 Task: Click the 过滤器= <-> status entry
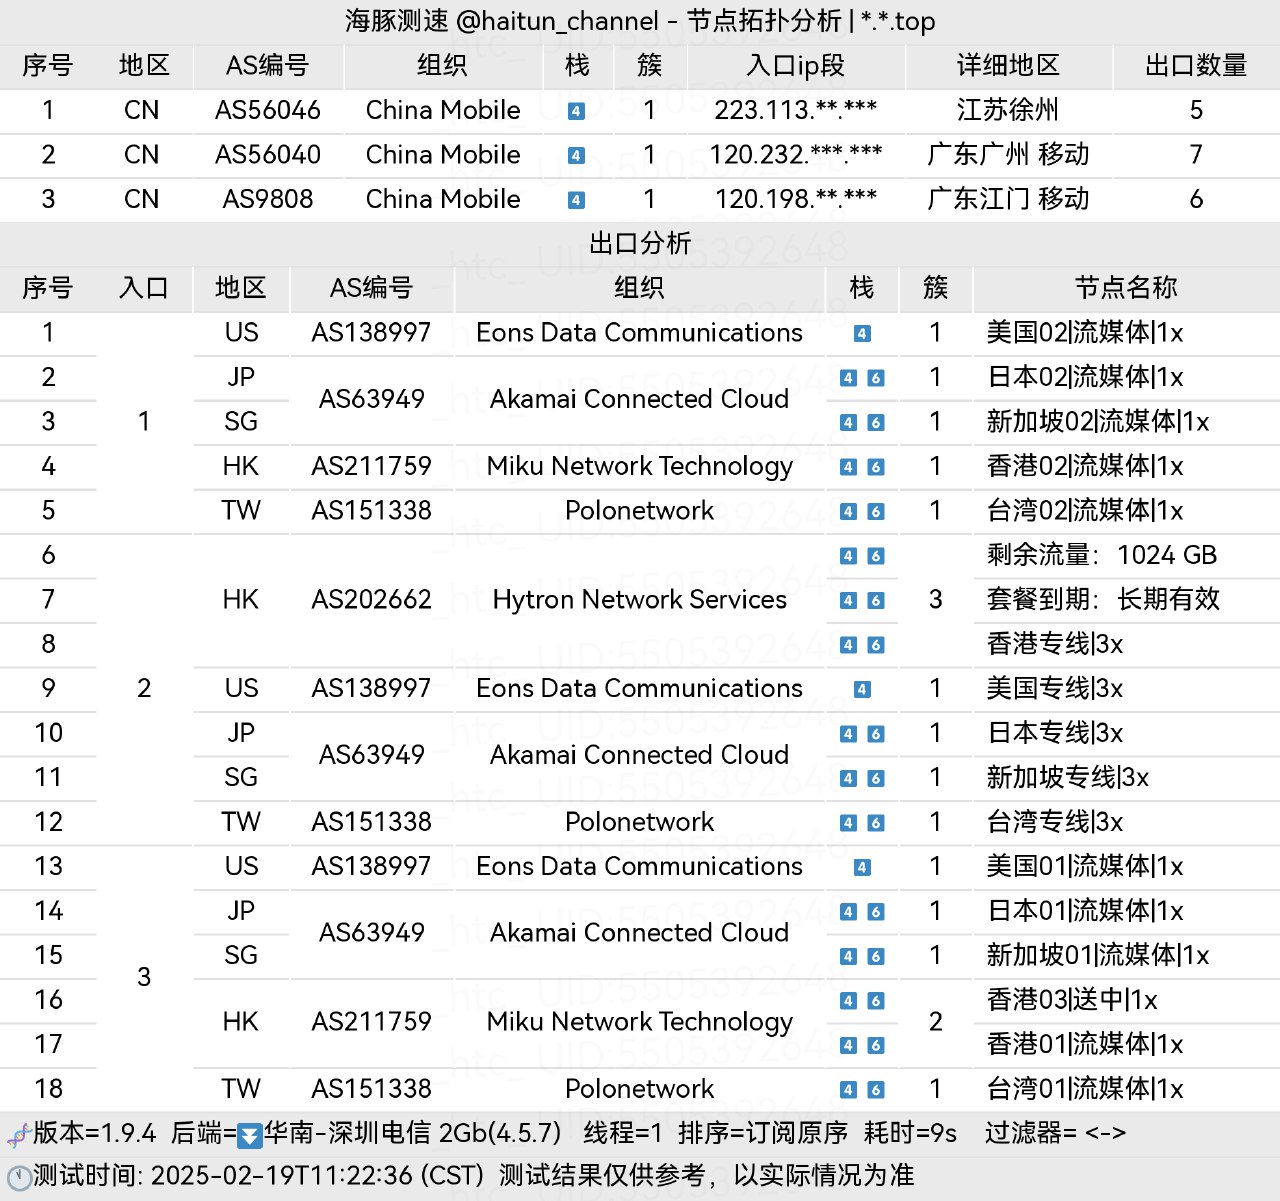1055,1133
